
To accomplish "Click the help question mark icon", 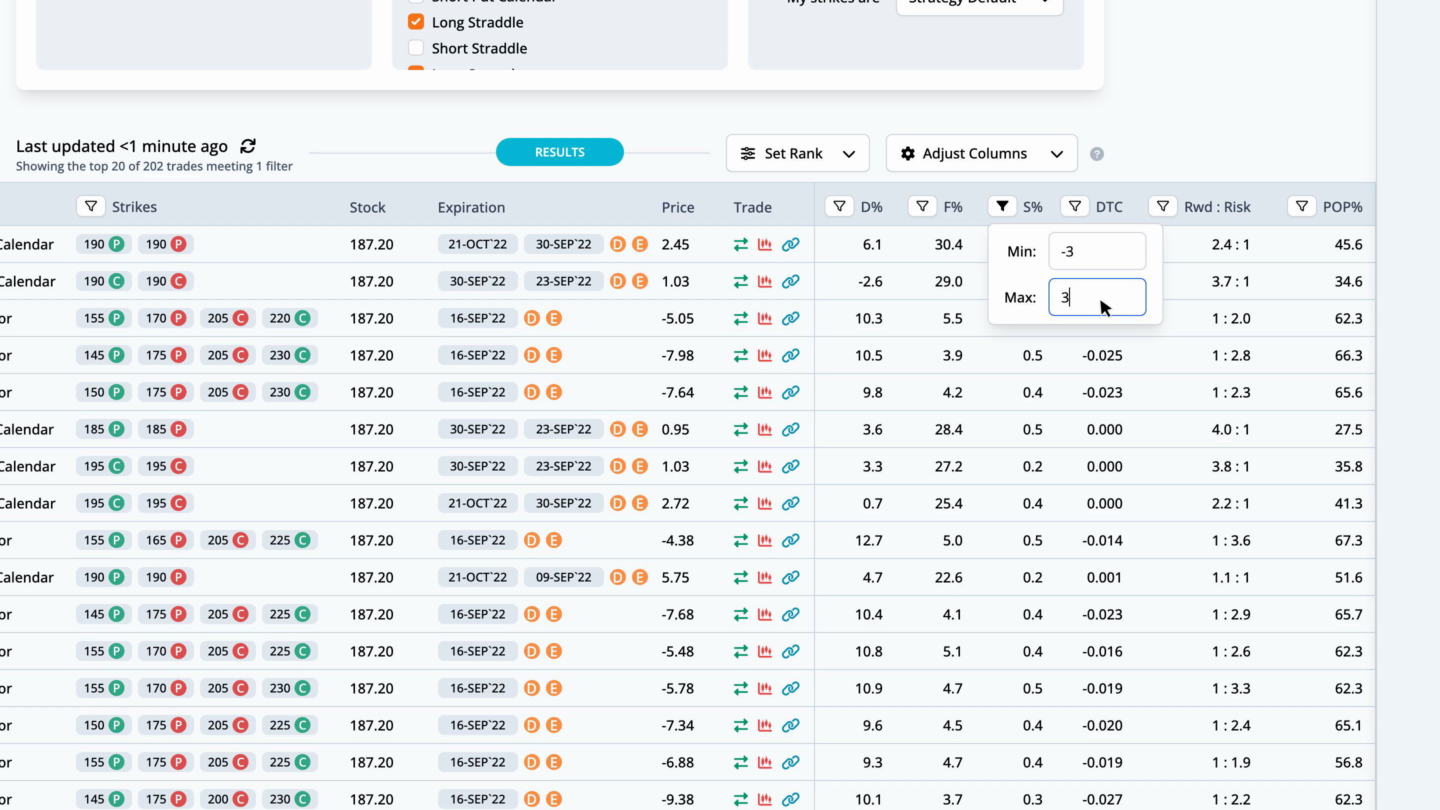I will 1097,154.
